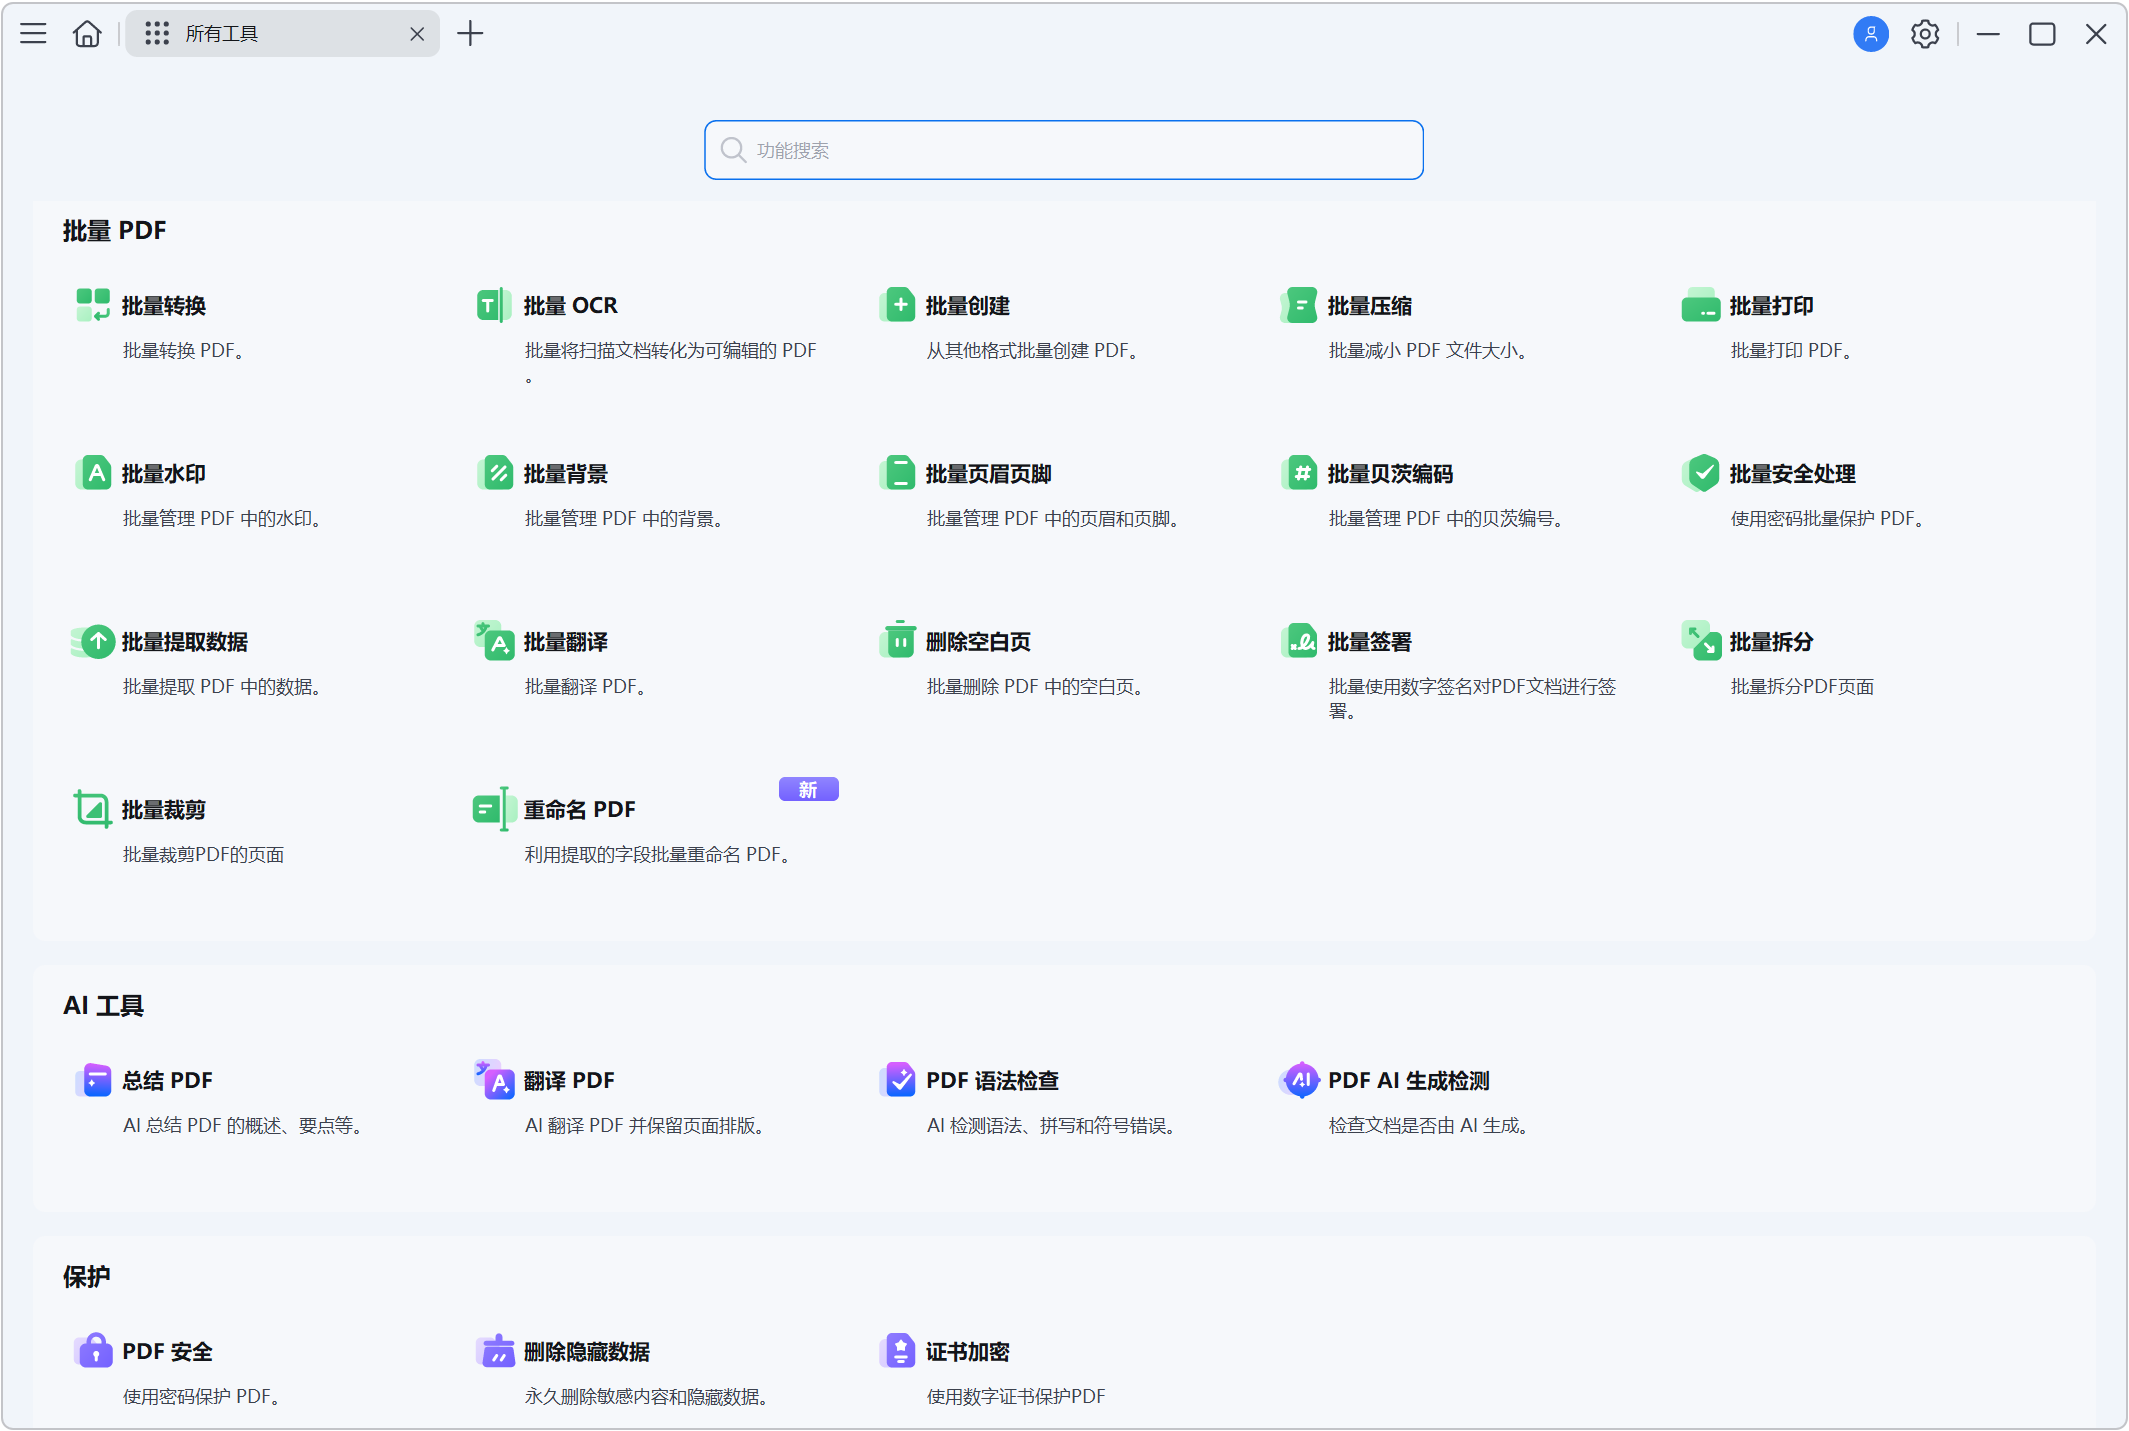Open the 批量水印 tool icon
Screen dimensions: 2129x1431
94,473
